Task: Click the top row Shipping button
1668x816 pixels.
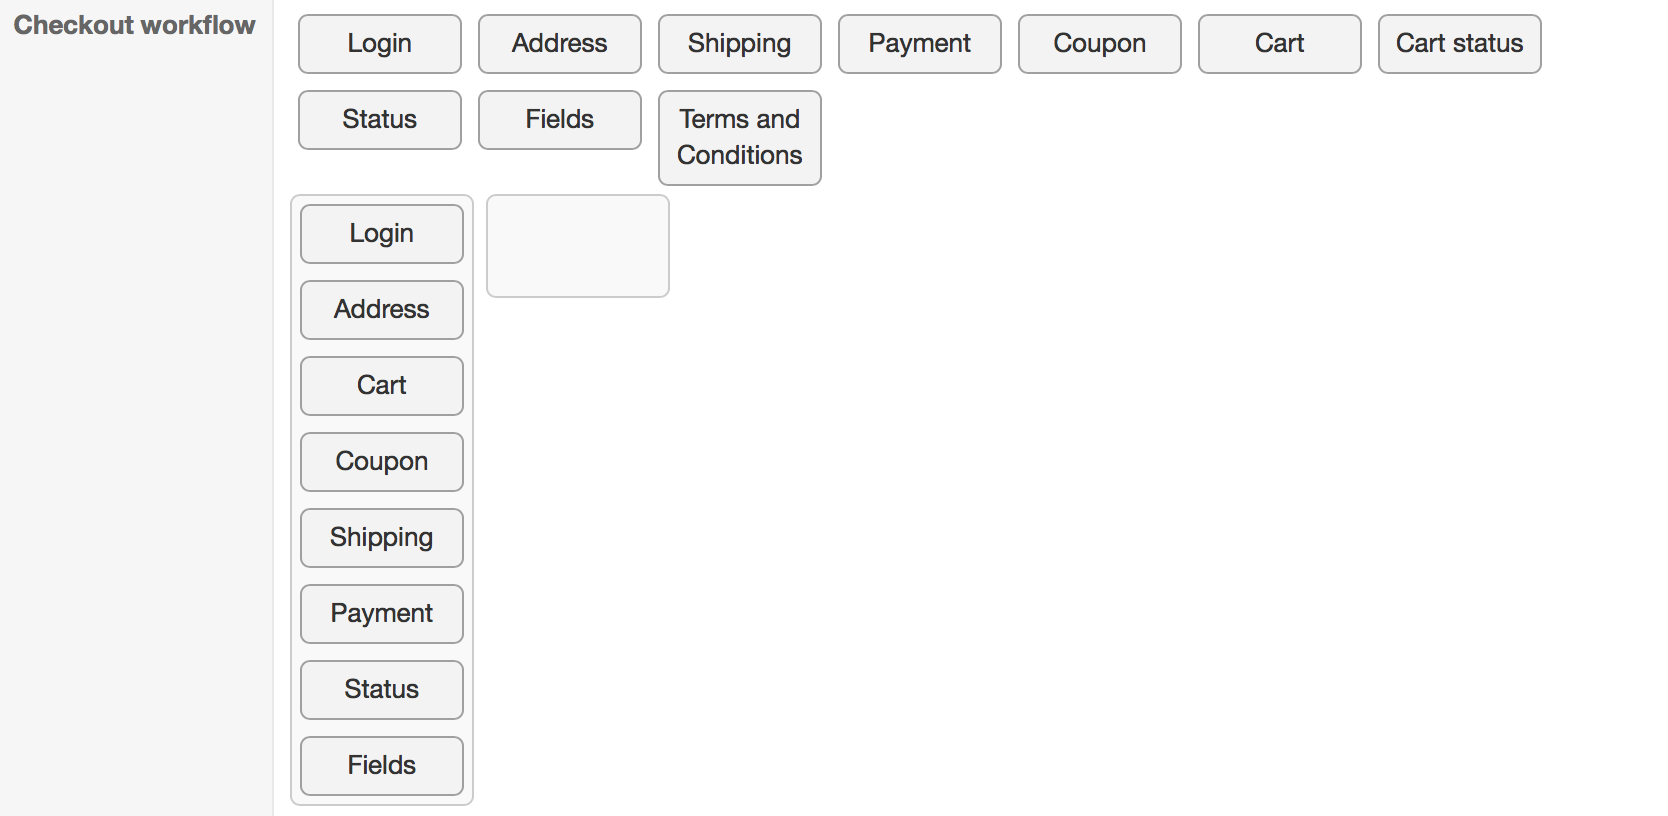Action: (740, 44)
